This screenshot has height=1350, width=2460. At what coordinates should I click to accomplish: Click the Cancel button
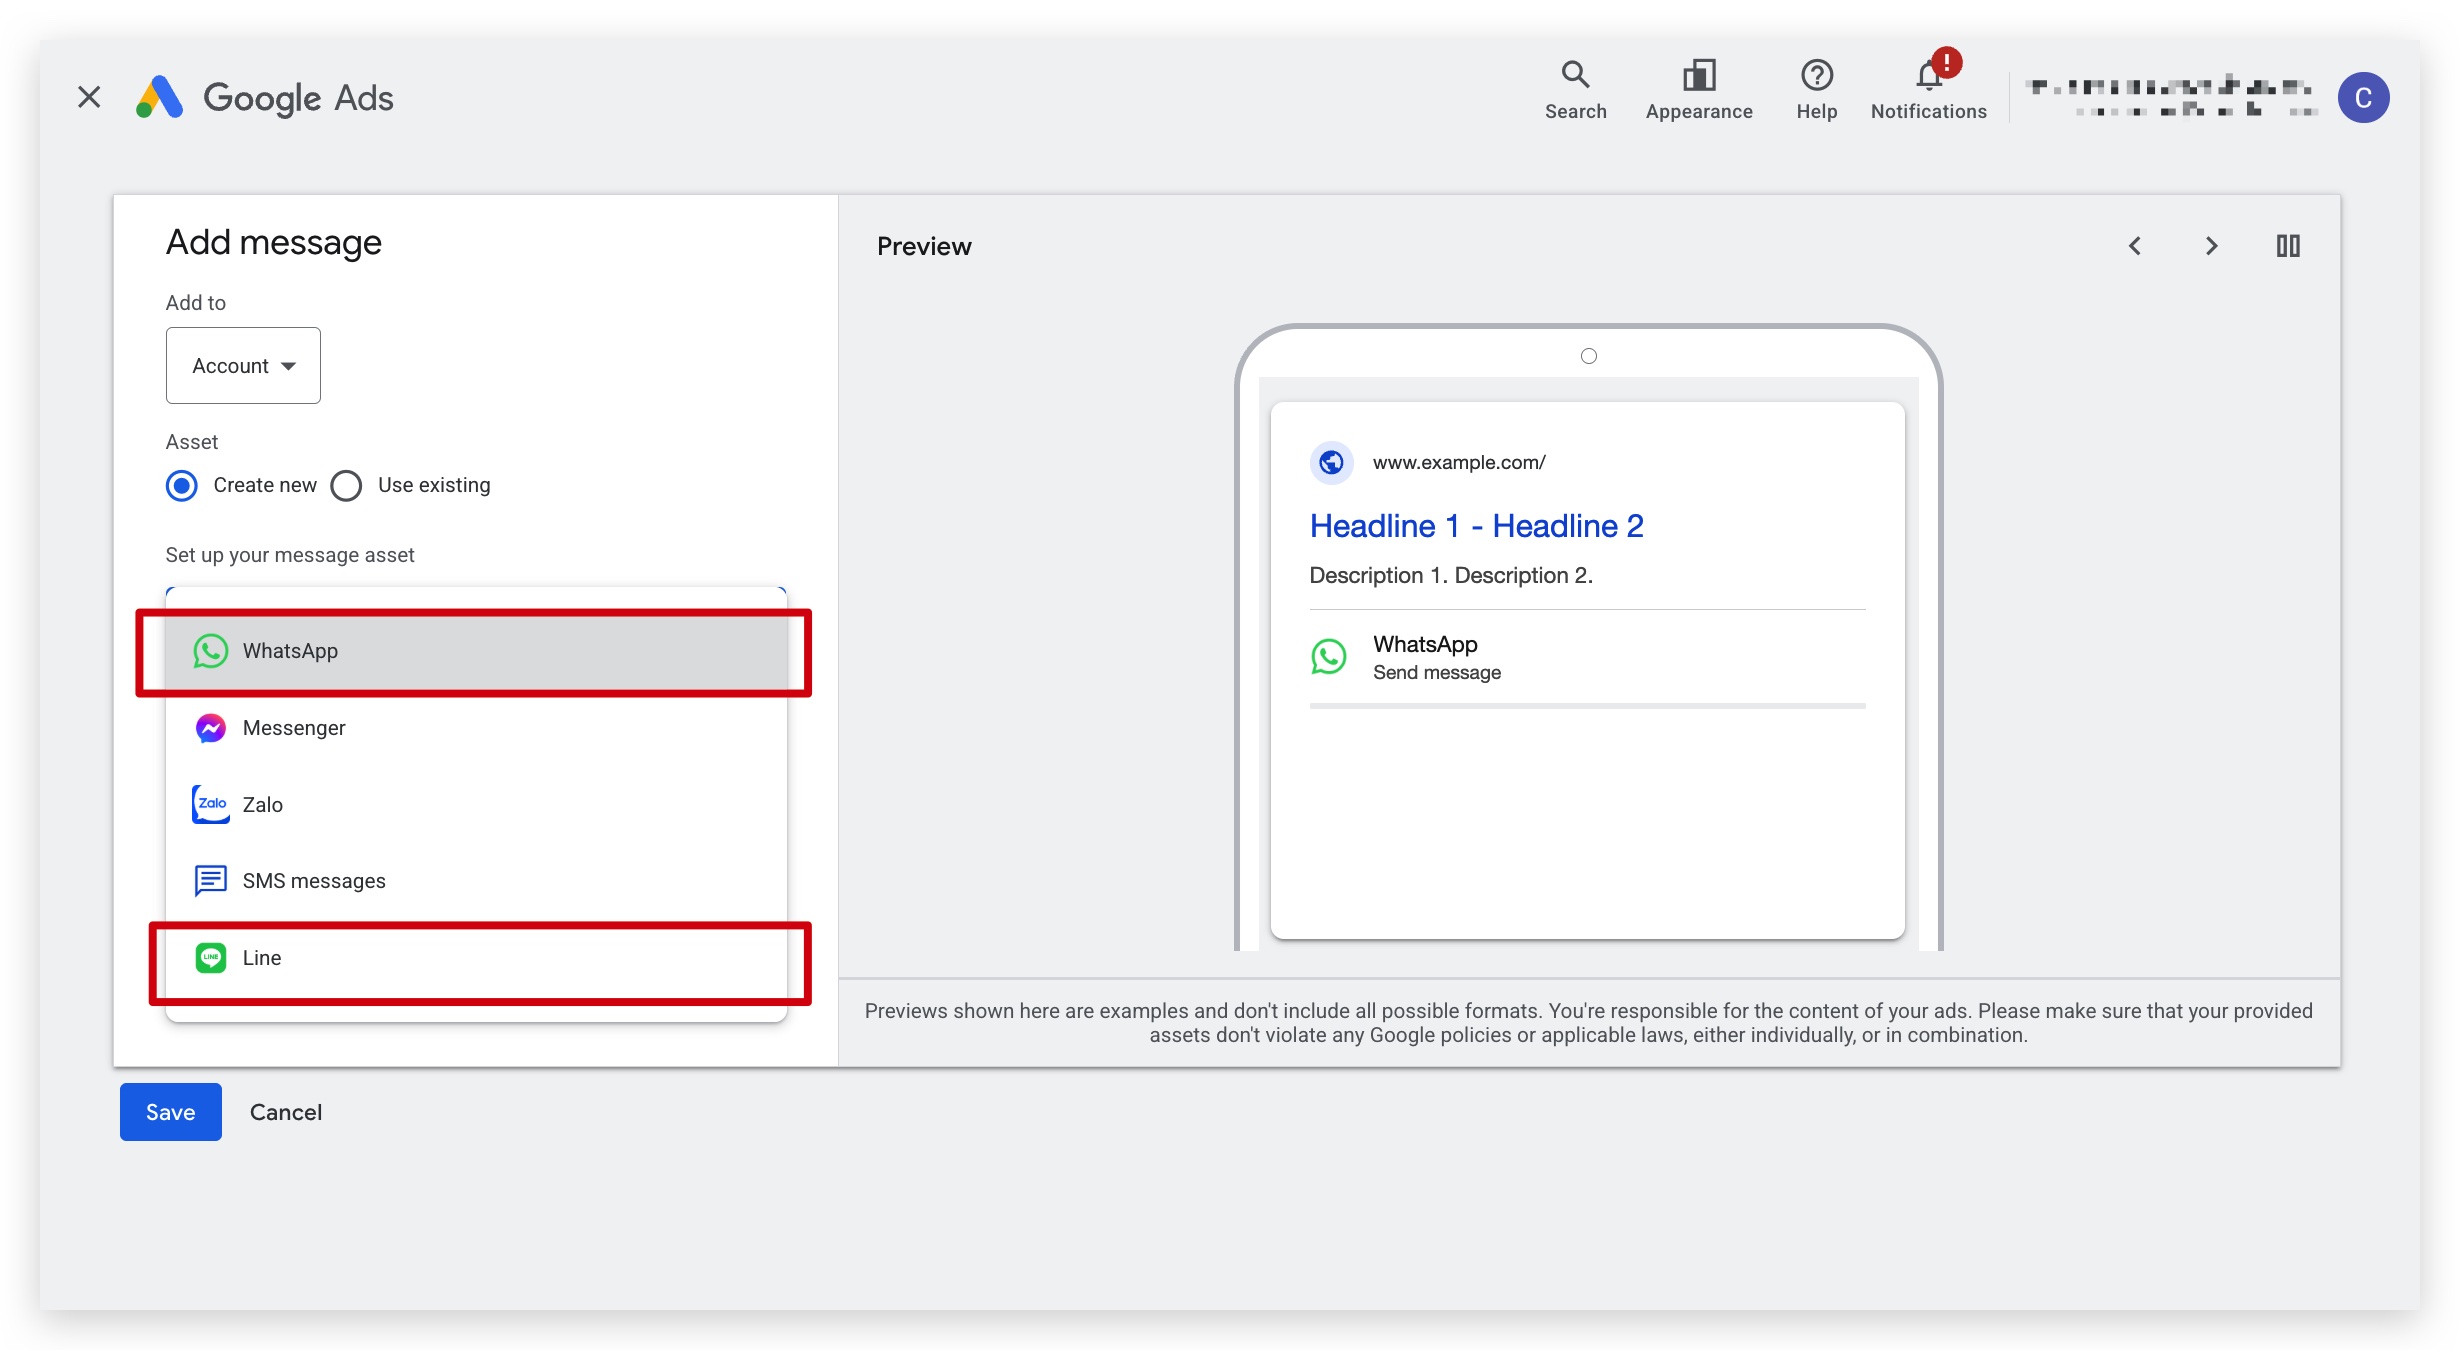(286, 1112)
